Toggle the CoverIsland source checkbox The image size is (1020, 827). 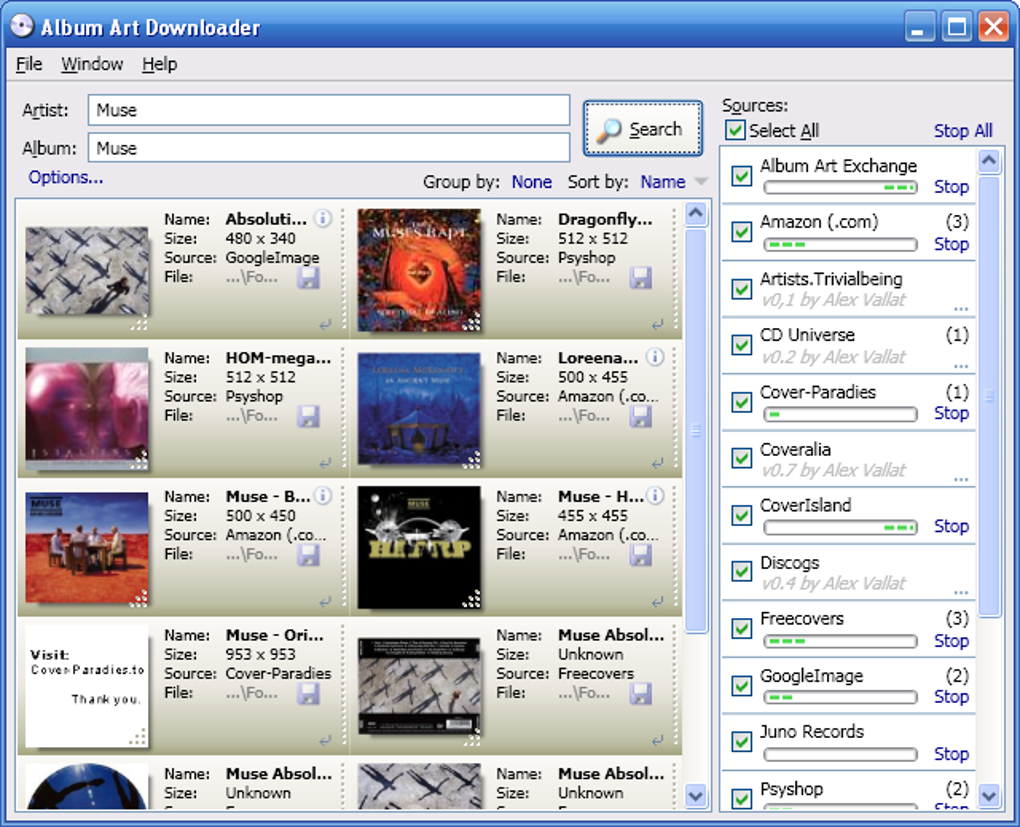click(742, 515)
